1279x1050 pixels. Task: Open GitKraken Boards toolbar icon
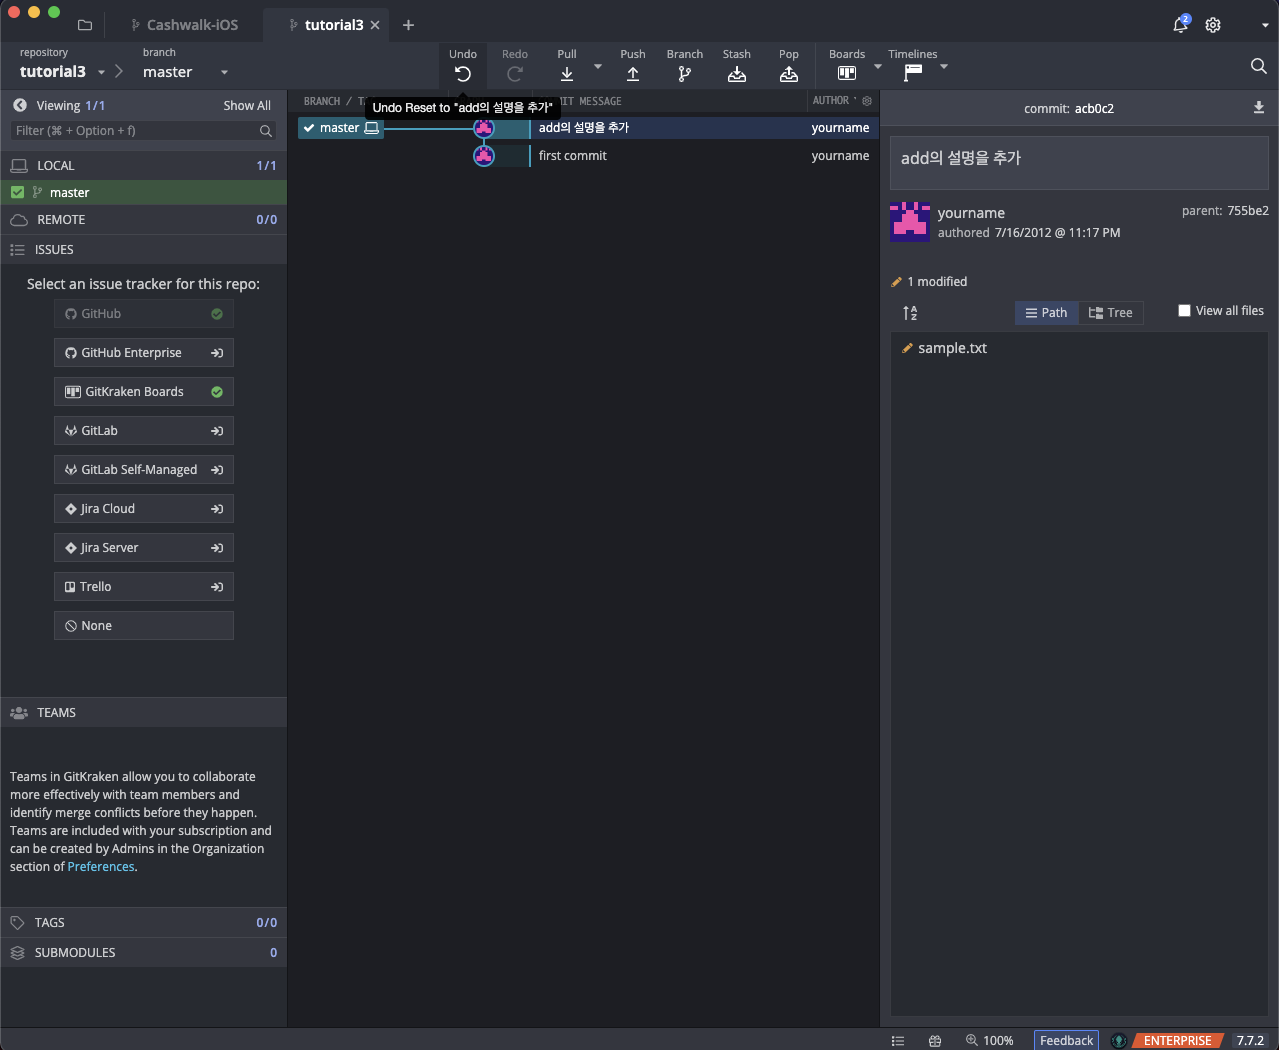(847, 74)
